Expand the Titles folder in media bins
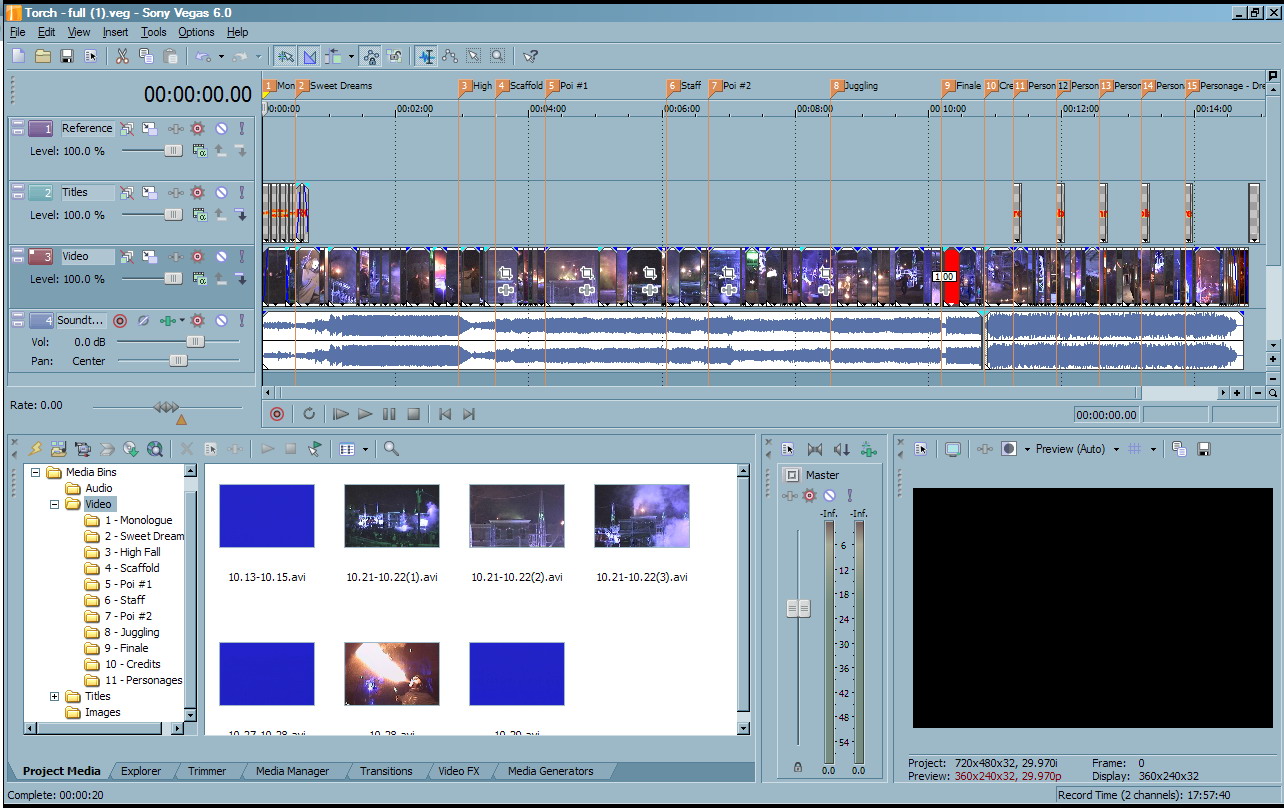1284x808 pixels. tap(55, 696)
